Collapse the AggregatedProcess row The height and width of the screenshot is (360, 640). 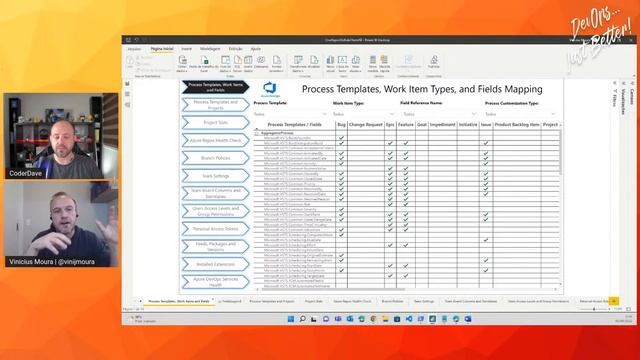[x=257, y=133]
